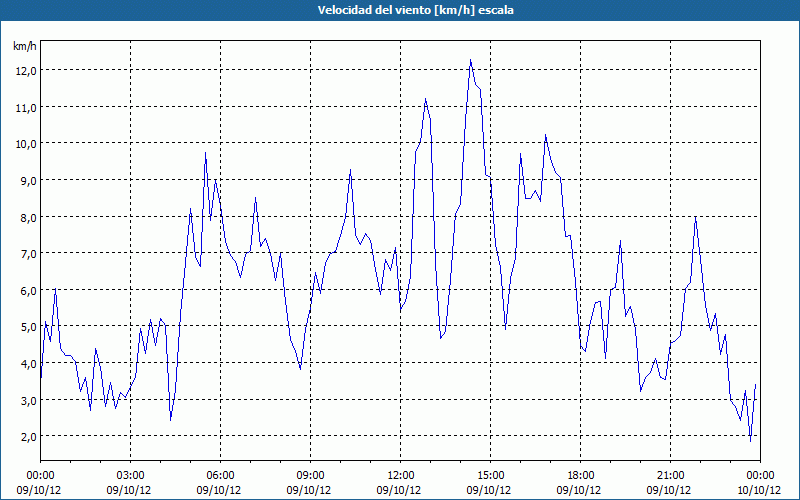
Task: Click the '11,0' y-axis value
Action: tap(26, 108)
